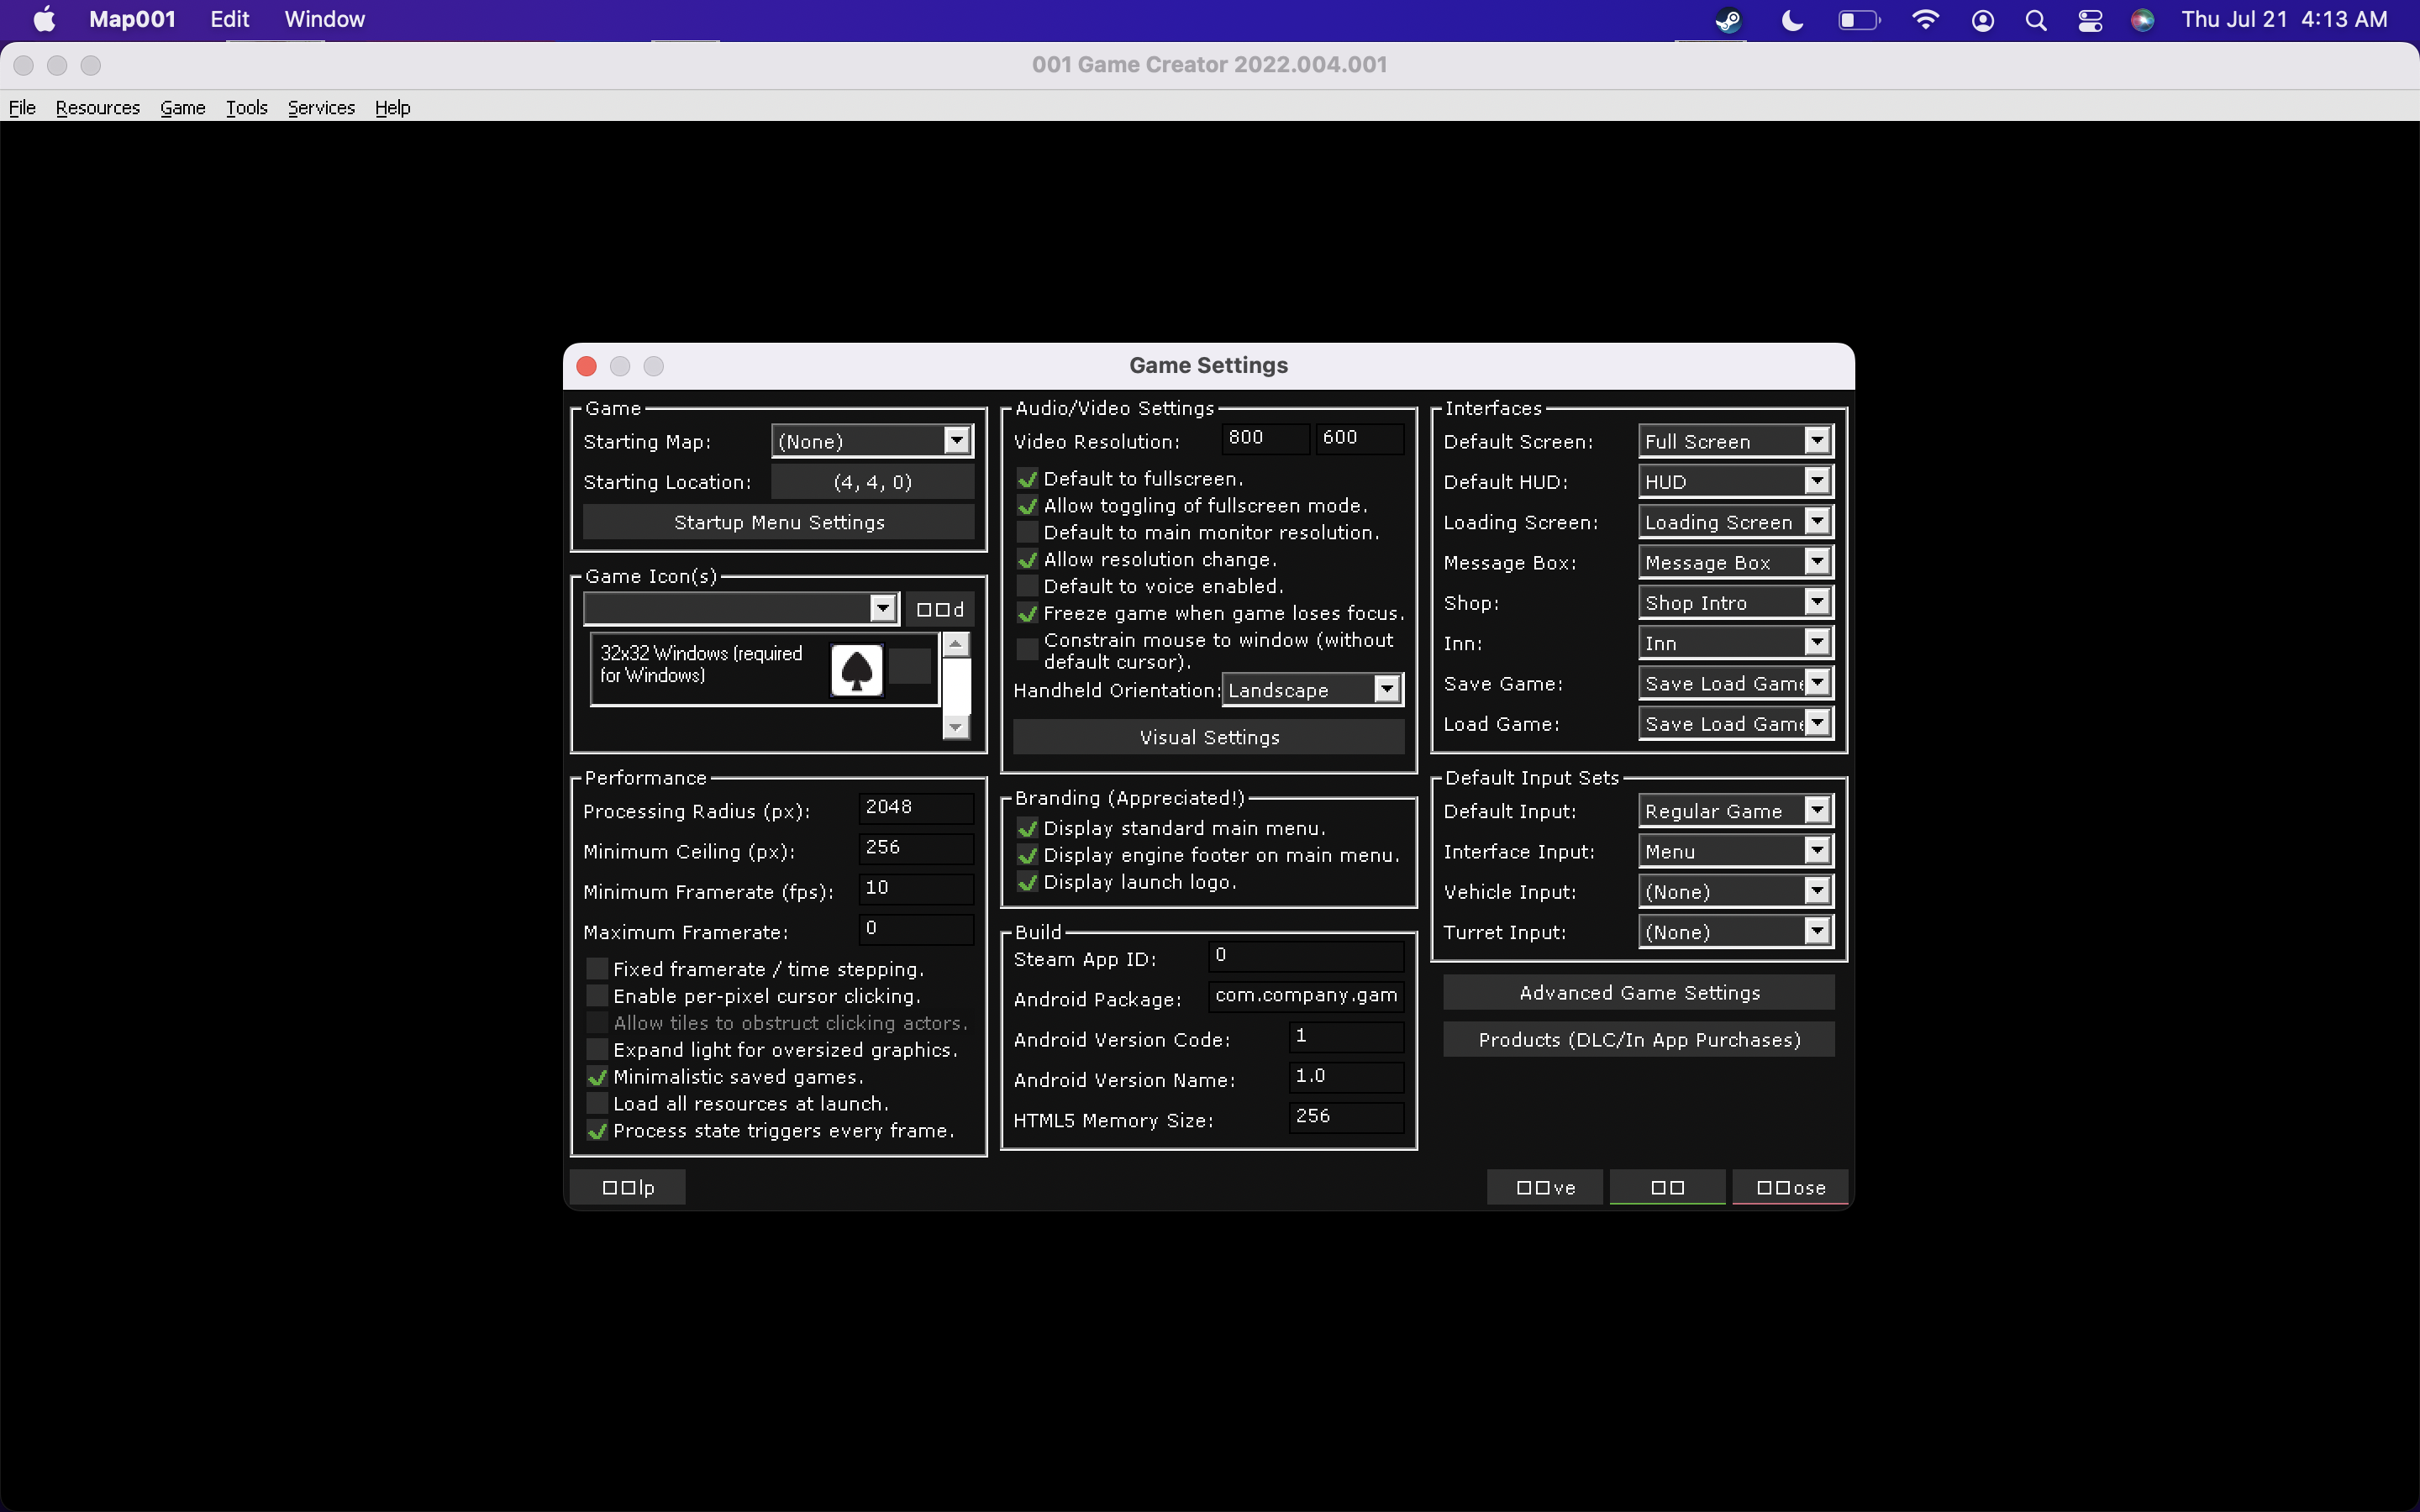Click Startup Menu Settings button
2420x1512 pixels.
pos(779,522)
